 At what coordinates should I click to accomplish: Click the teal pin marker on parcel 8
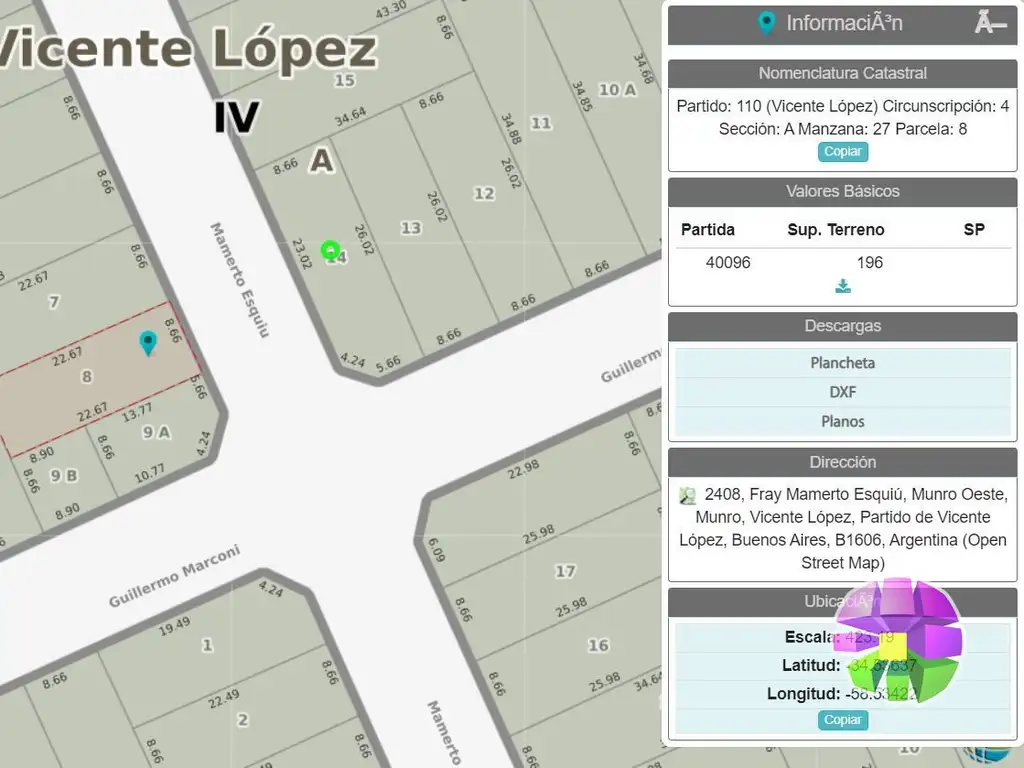[148, 343]
